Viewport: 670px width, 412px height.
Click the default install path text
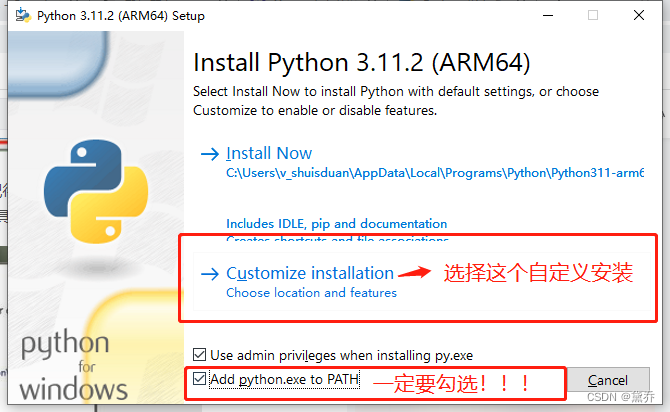pyautogui.click(x=435, y=173)
